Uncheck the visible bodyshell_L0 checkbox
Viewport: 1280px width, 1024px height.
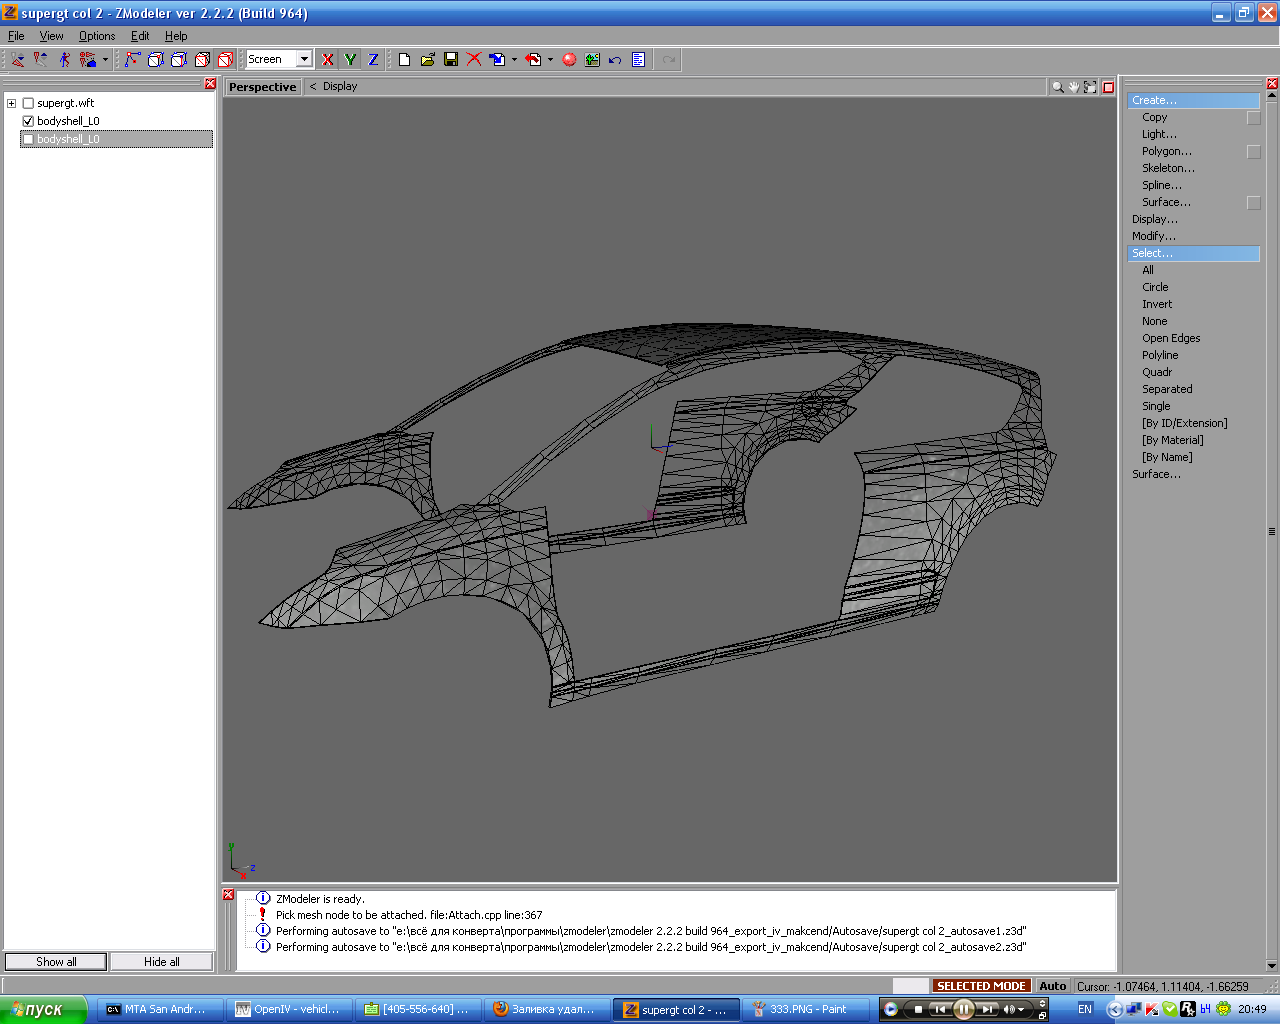point(28,121)
